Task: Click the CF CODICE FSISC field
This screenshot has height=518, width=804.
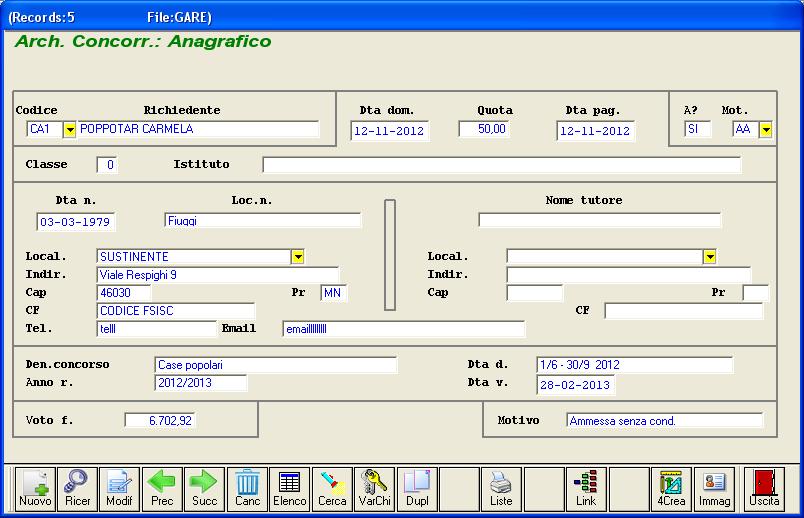Action: coord(175,310)
